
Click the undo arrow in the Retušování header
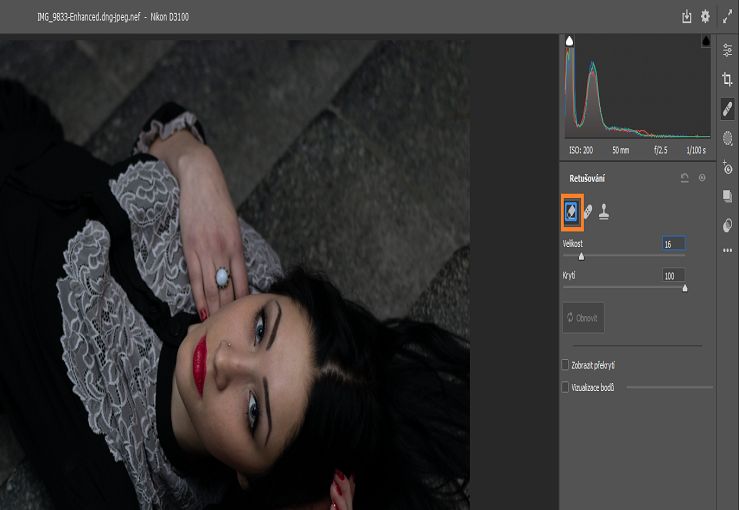coord(684,178)
